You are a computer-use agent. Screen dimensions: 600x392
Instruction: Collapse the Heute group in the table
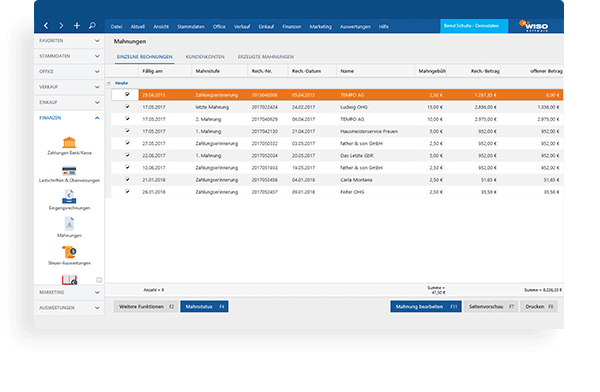[x=109, y=83]
